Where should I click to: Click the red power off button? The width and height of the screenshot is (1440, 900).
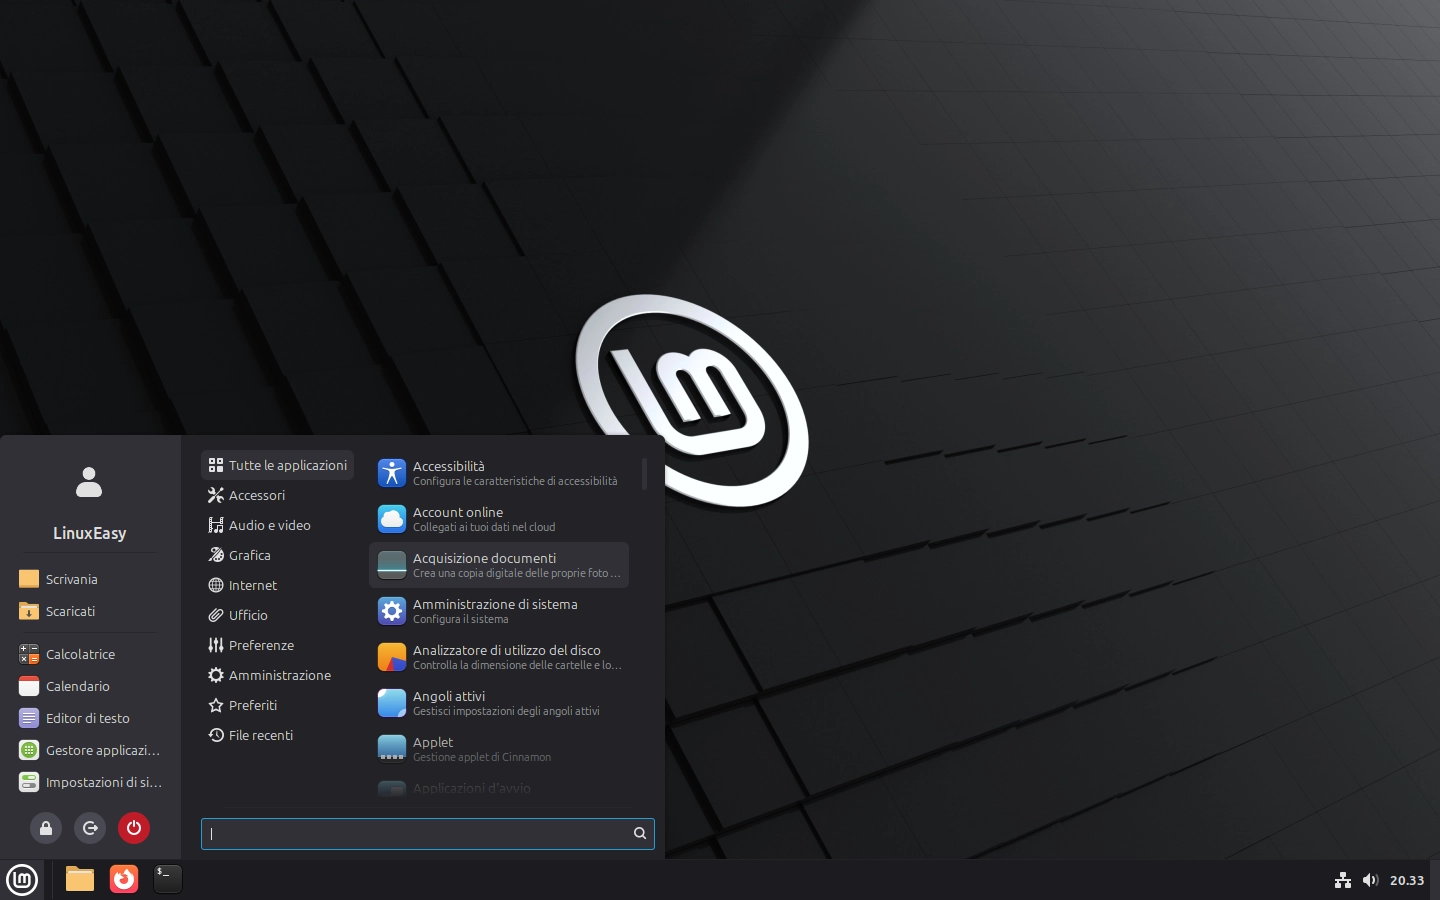pos(134,828)
